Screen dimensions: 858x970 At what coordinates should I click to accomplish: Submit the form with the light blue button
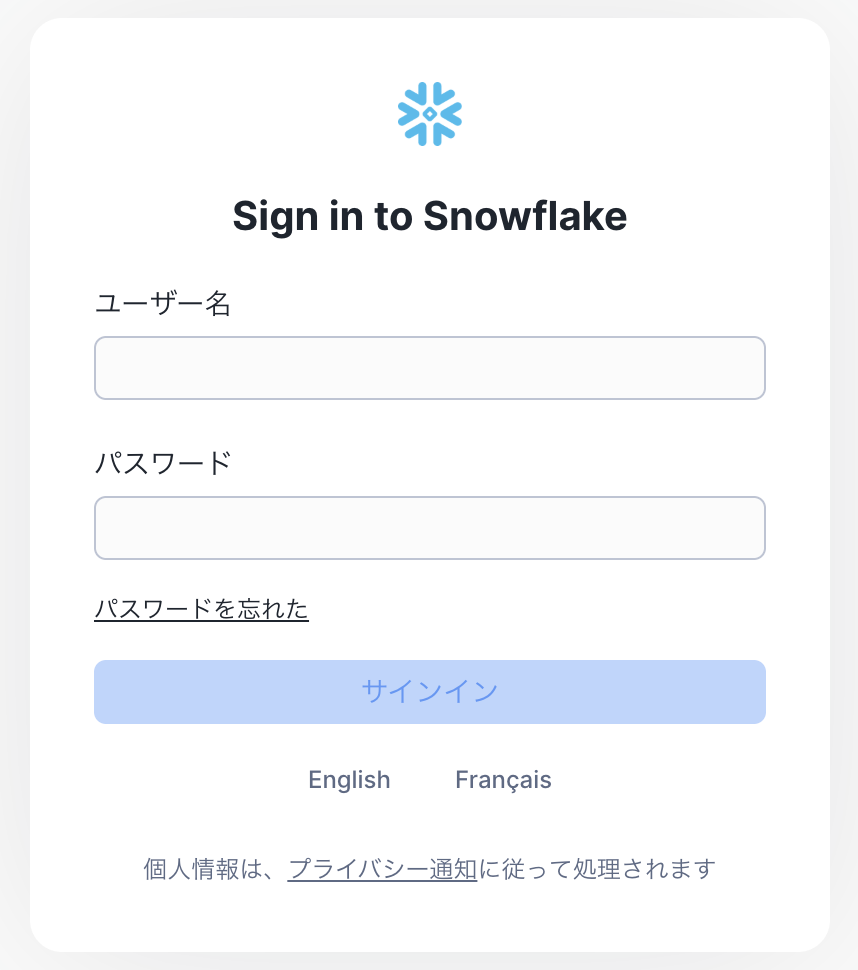click(429, 691)
